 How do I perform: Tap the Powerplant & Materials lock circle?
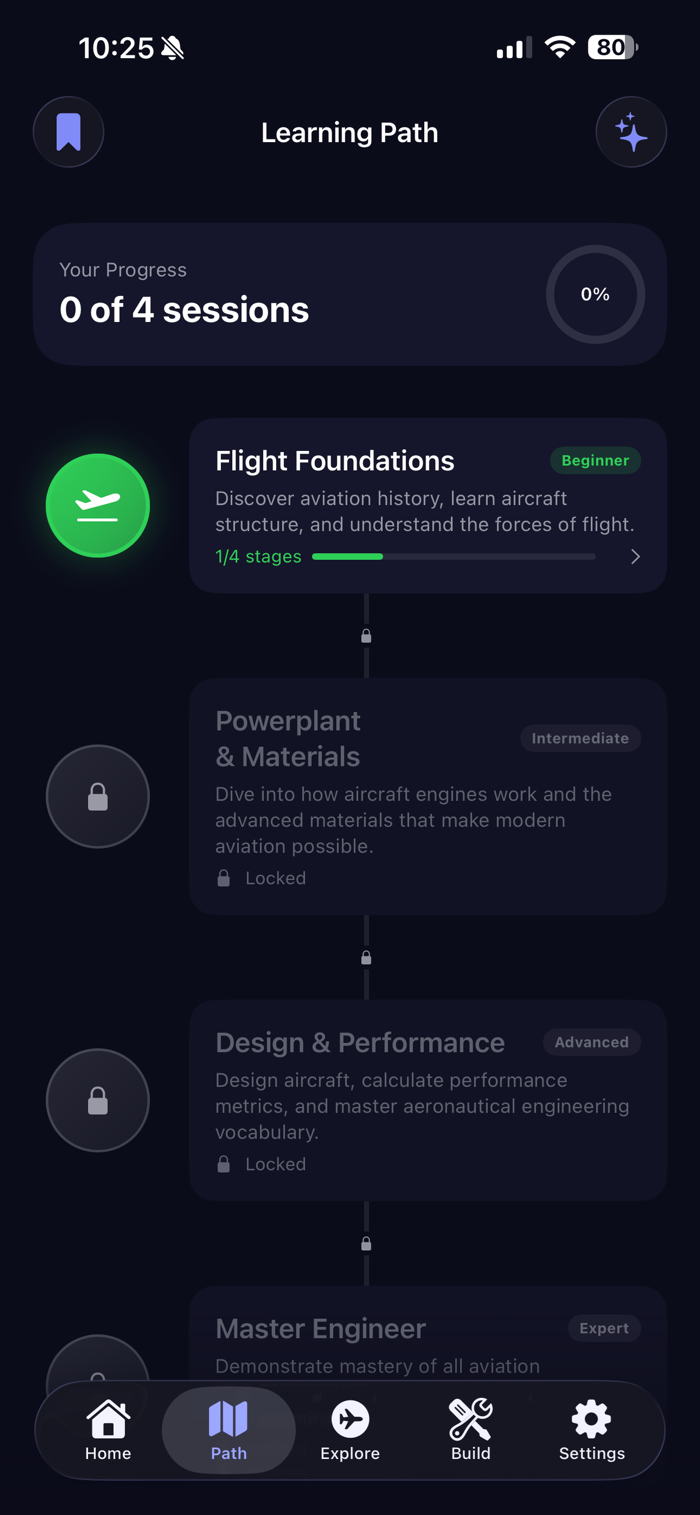(98, 797)
